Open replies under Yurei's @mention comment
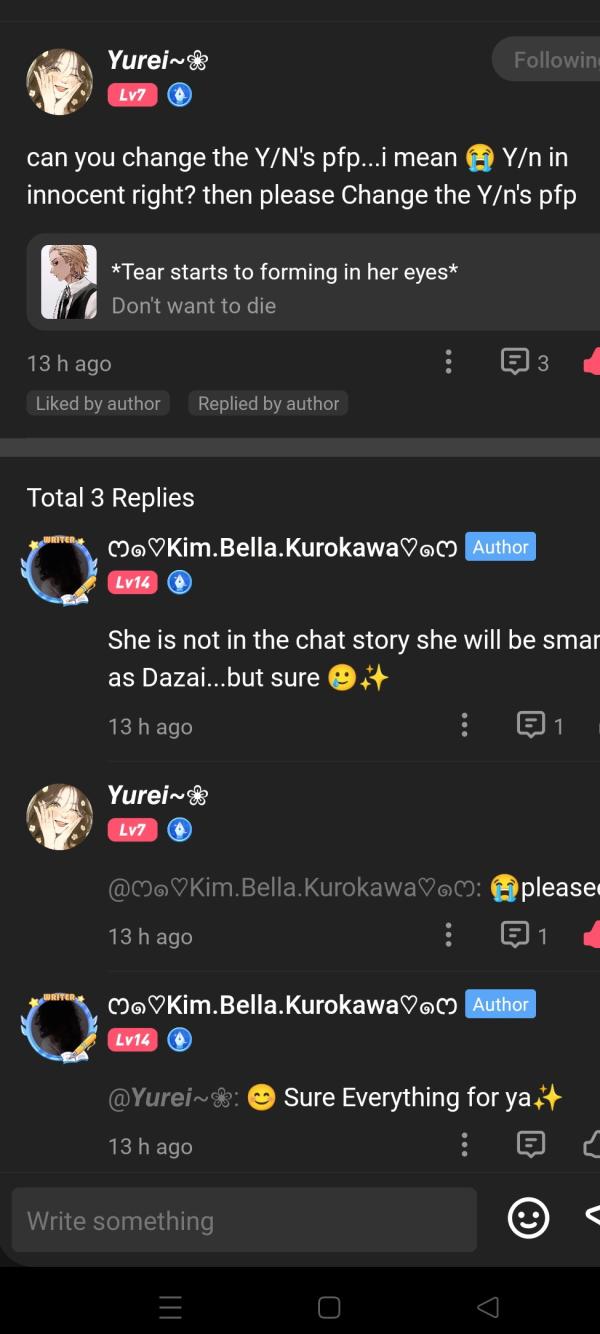Screen dimensions: 600x1334 pos(515,935)
